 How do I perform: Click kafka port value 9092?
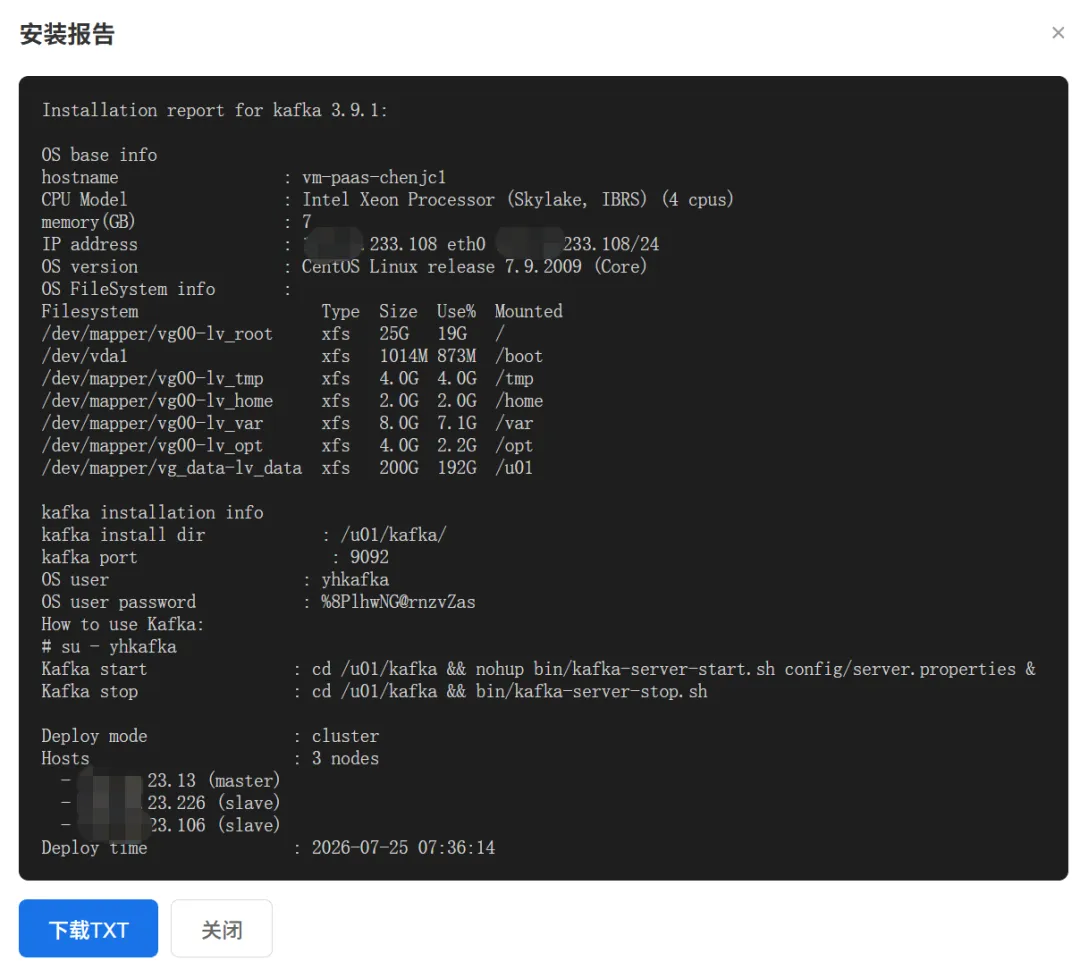[369, 557]
